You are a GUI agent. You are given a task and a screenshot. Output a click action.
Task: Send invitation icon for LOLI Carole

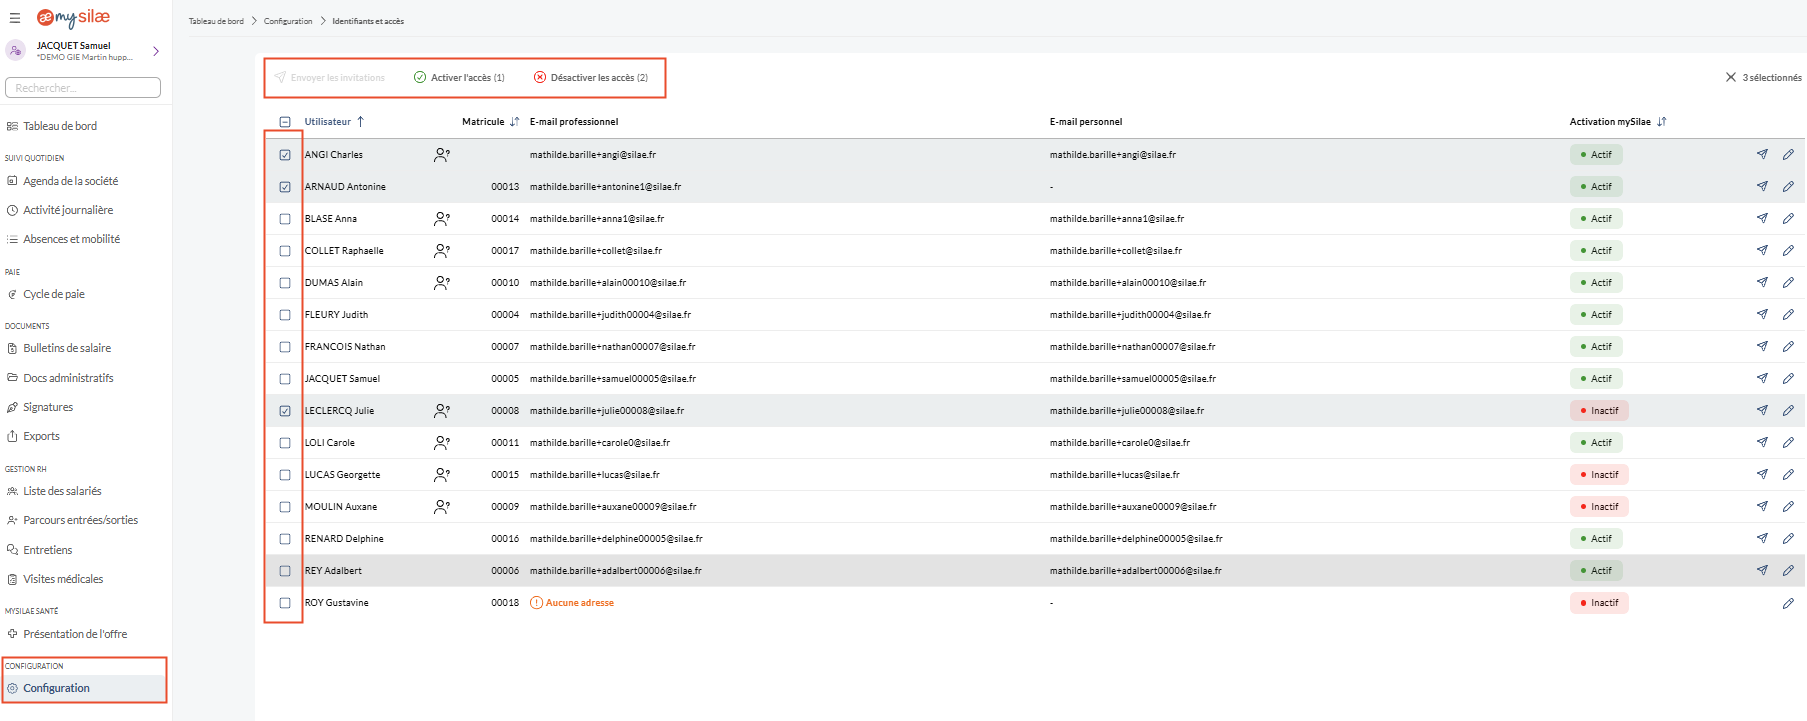(x=1762, y=442)
